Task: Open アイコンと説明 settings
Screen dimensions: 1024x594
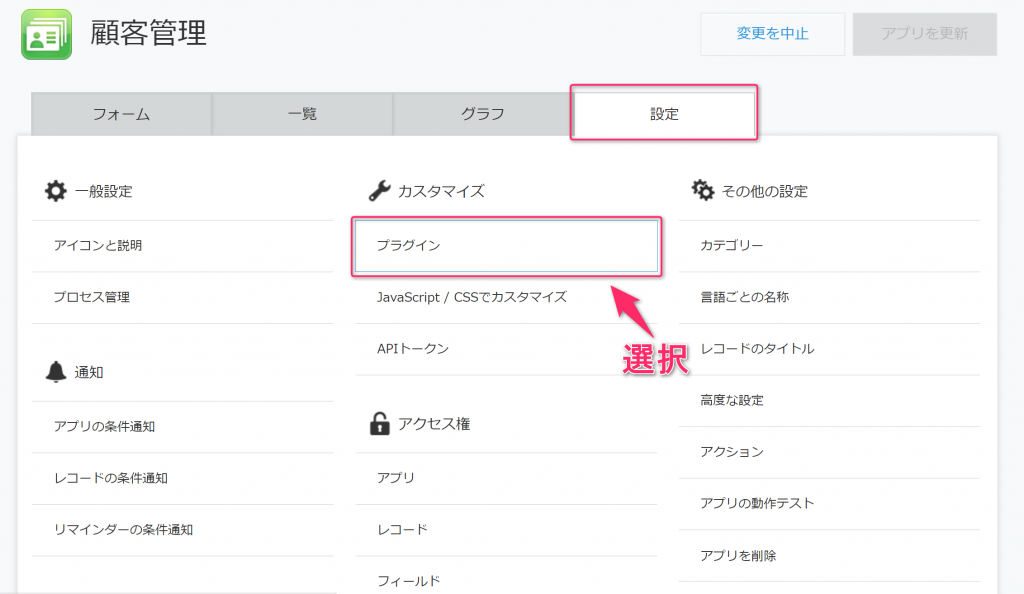Action: [183, 246]
